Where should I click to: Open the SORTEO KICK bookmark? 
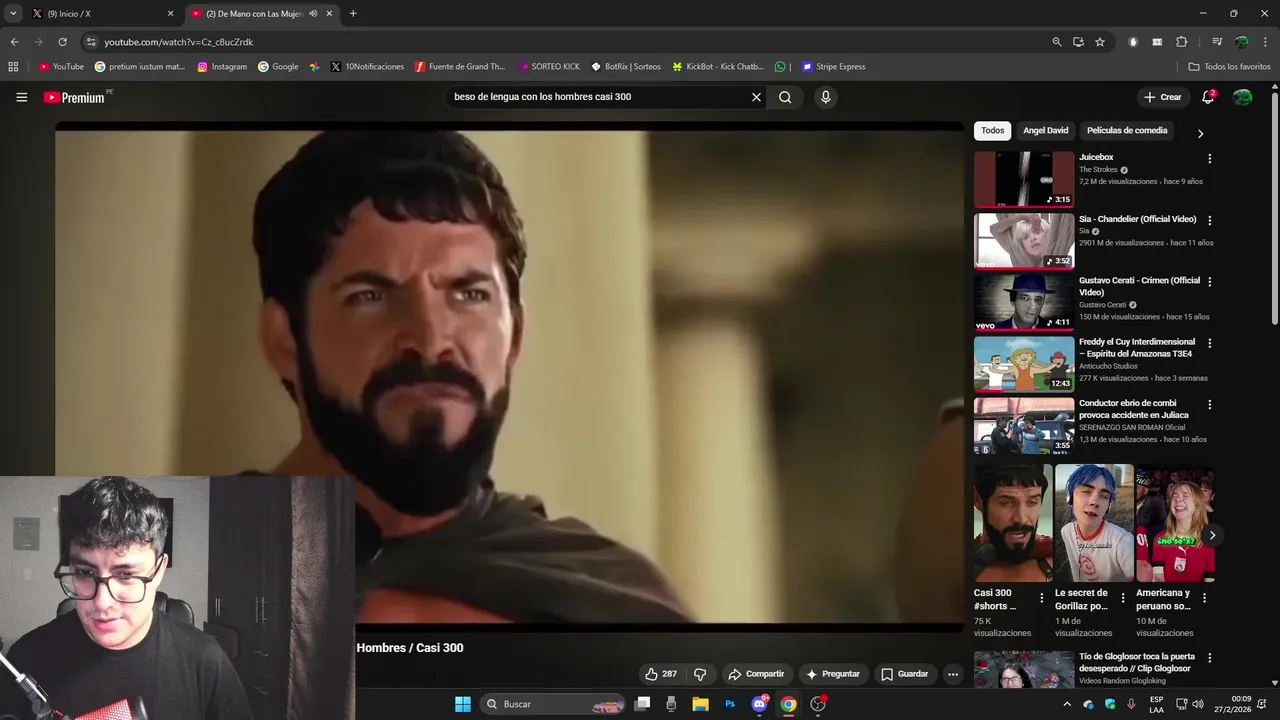(x=549, y=67)
